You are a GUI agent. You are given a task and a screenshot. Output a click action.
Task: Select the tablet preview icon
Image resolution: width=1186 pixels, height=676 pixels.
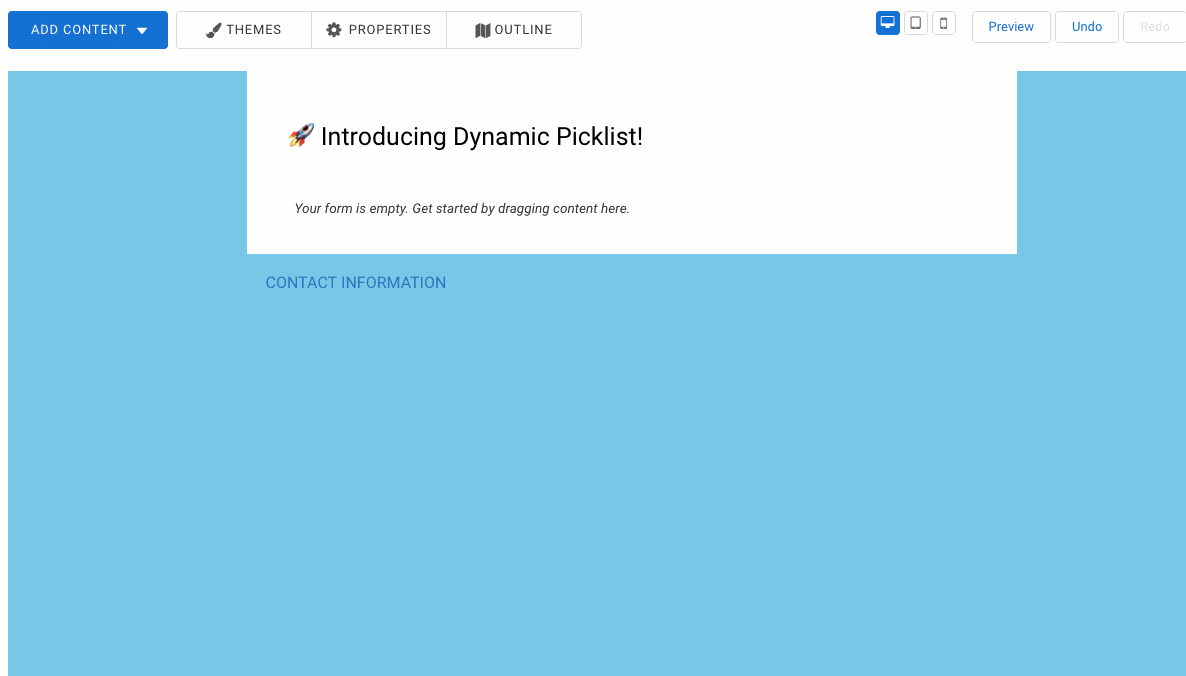[915, 22]
